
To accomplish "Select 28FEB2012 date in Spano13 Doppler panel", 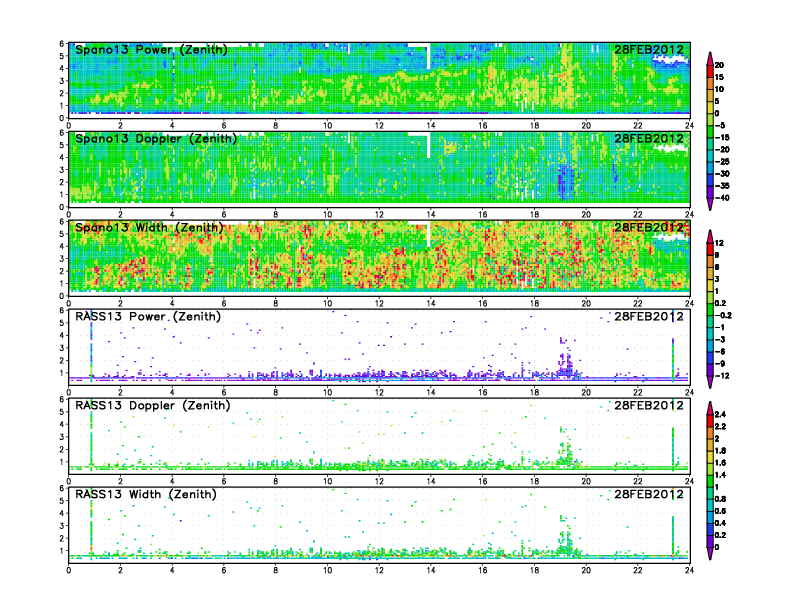I will (x=649, y=139).
